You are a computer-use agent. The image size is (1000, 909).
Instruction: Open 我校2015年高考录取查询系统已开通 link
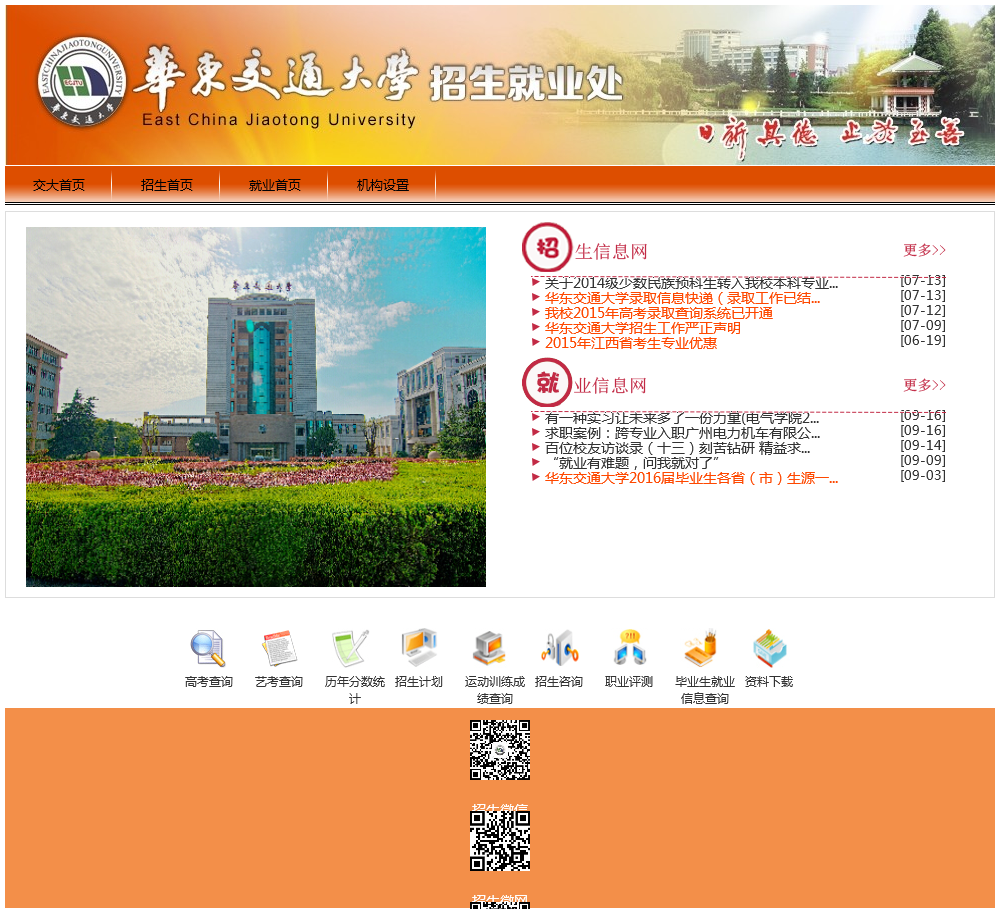point(658,313)
